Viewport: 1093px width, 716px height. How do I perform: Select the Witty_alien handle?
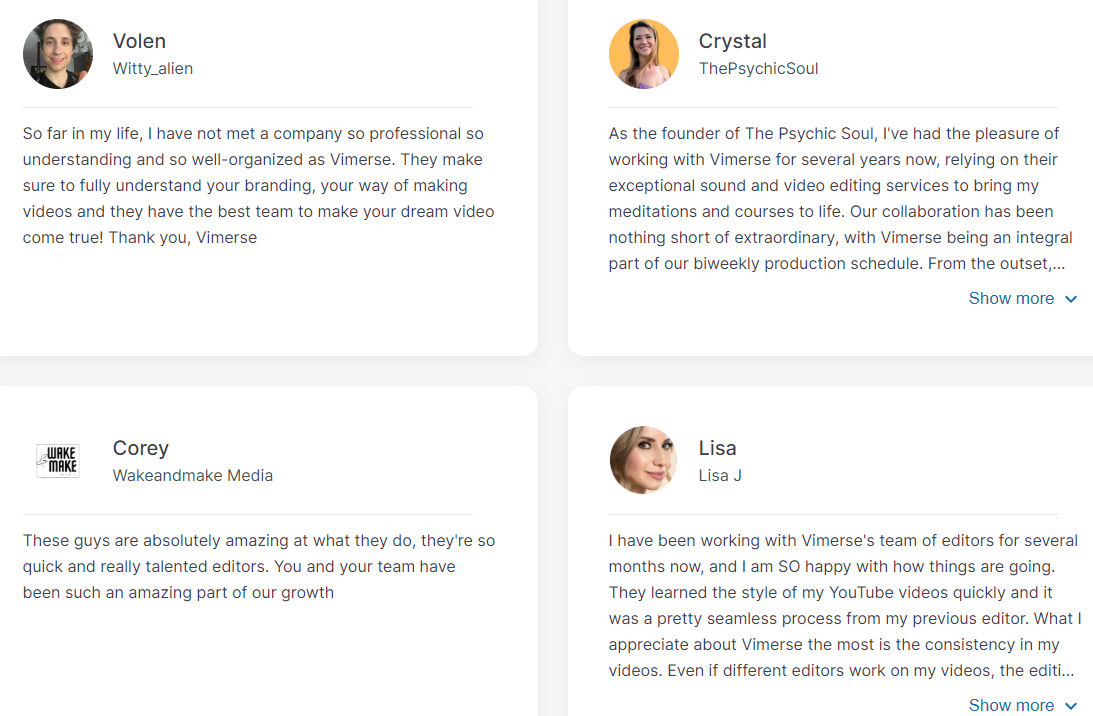[x=153, y=68]
